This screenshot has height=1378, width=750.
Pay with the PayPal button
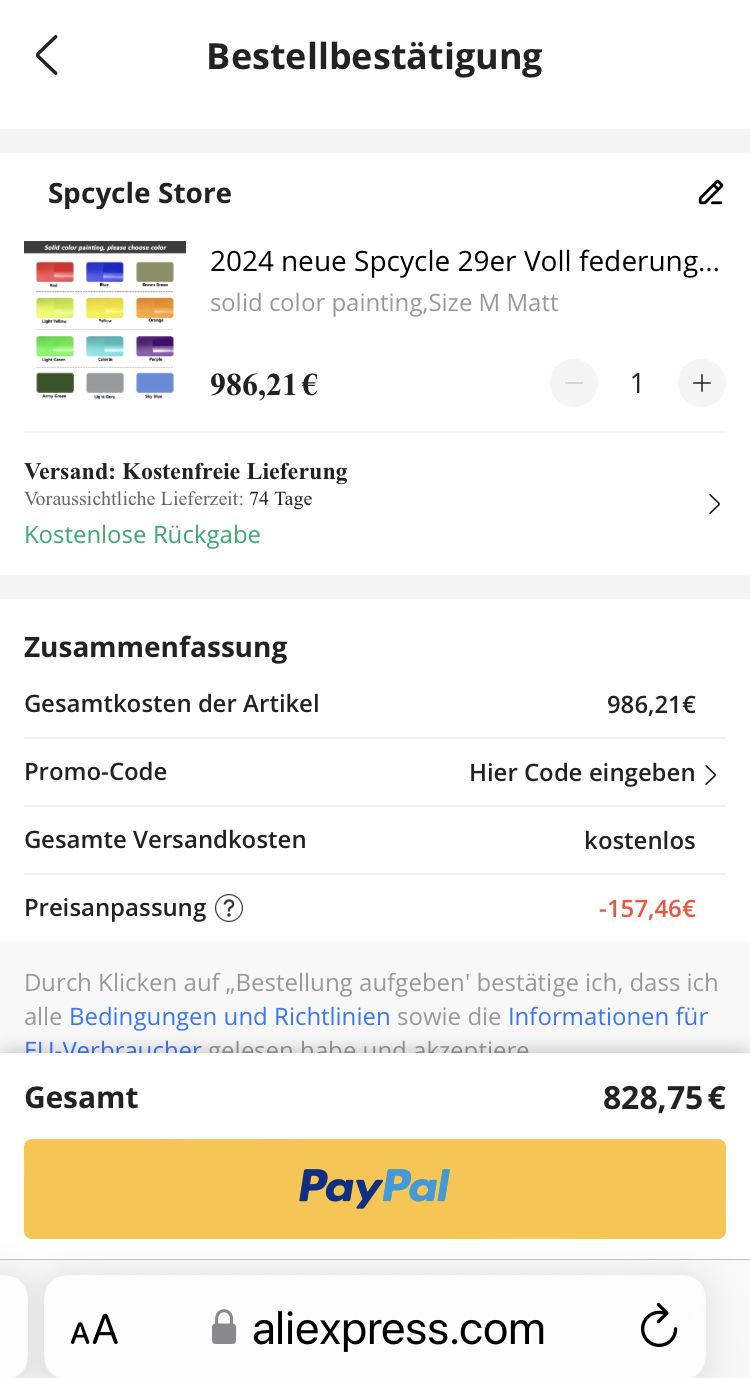point(375,1188)
